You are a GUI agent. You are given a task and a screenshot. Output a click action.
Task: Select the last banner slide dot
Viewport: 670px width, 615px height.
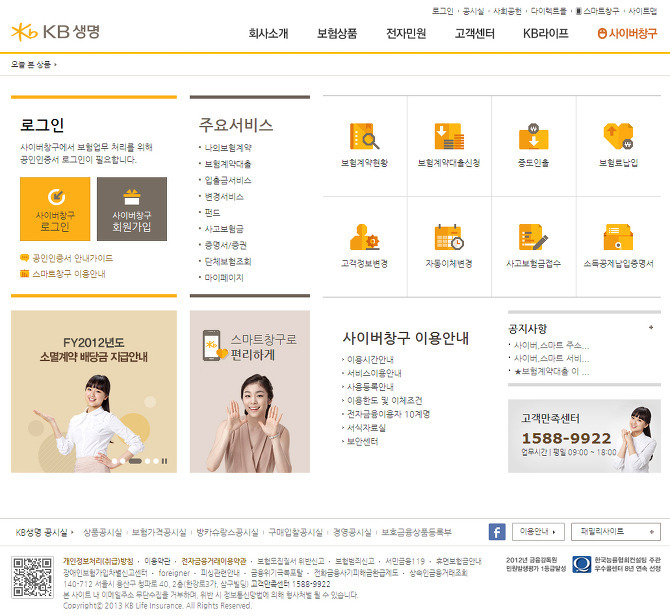pyautogui.click(x=156, y=461)
